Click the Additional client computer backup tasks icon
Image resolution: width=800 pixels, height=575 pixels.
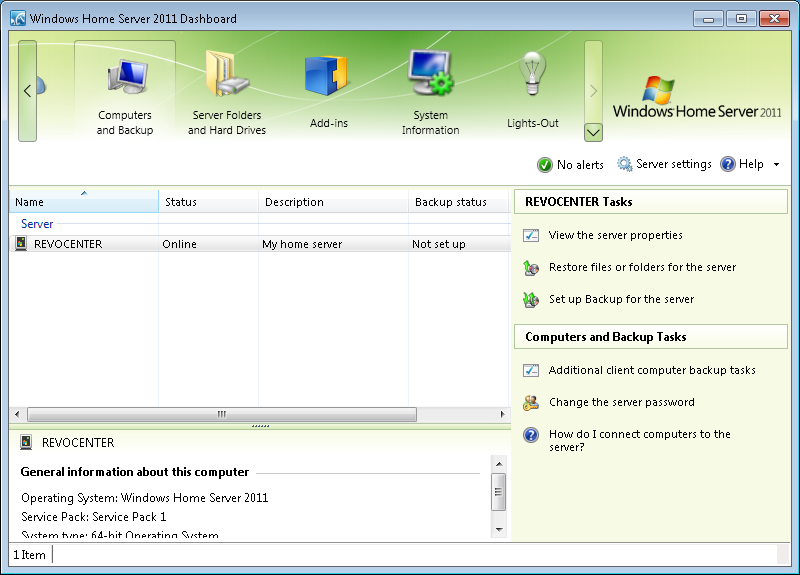(x=531, y=370)
